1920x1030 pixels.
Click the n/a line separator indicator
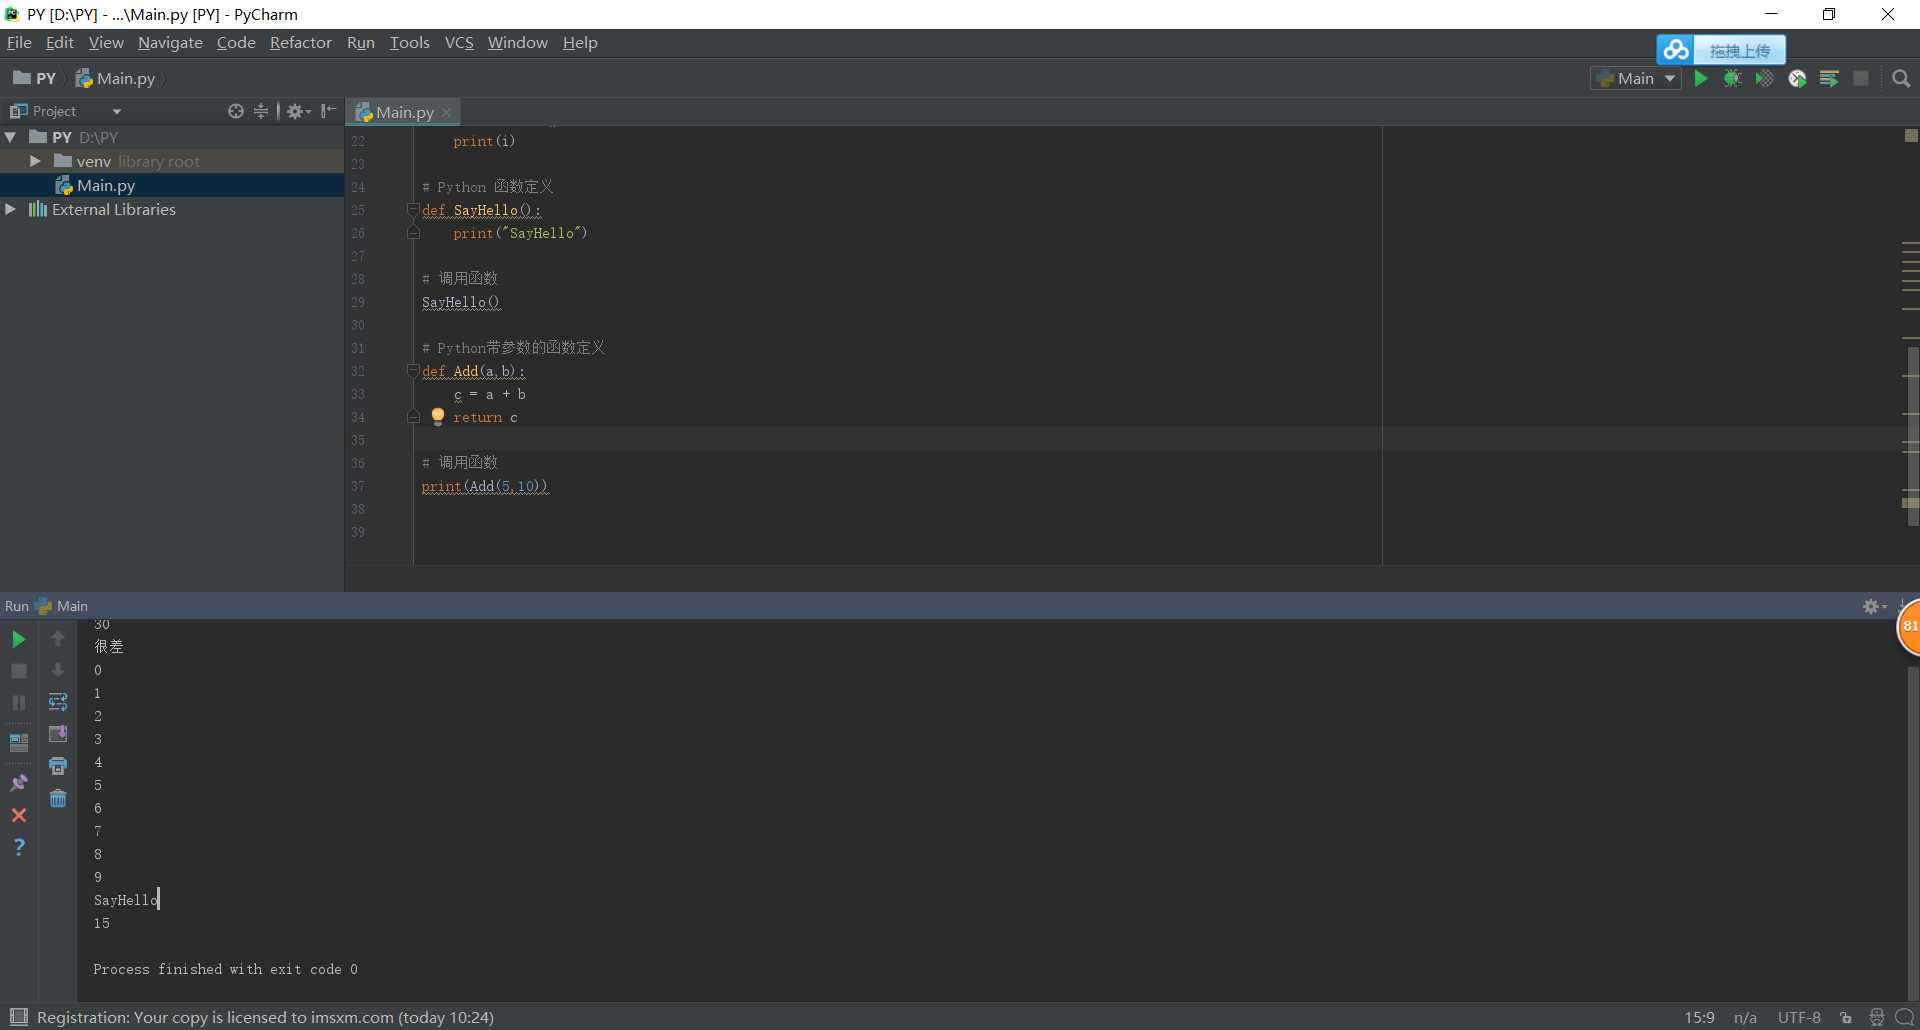point(1745,1018)
